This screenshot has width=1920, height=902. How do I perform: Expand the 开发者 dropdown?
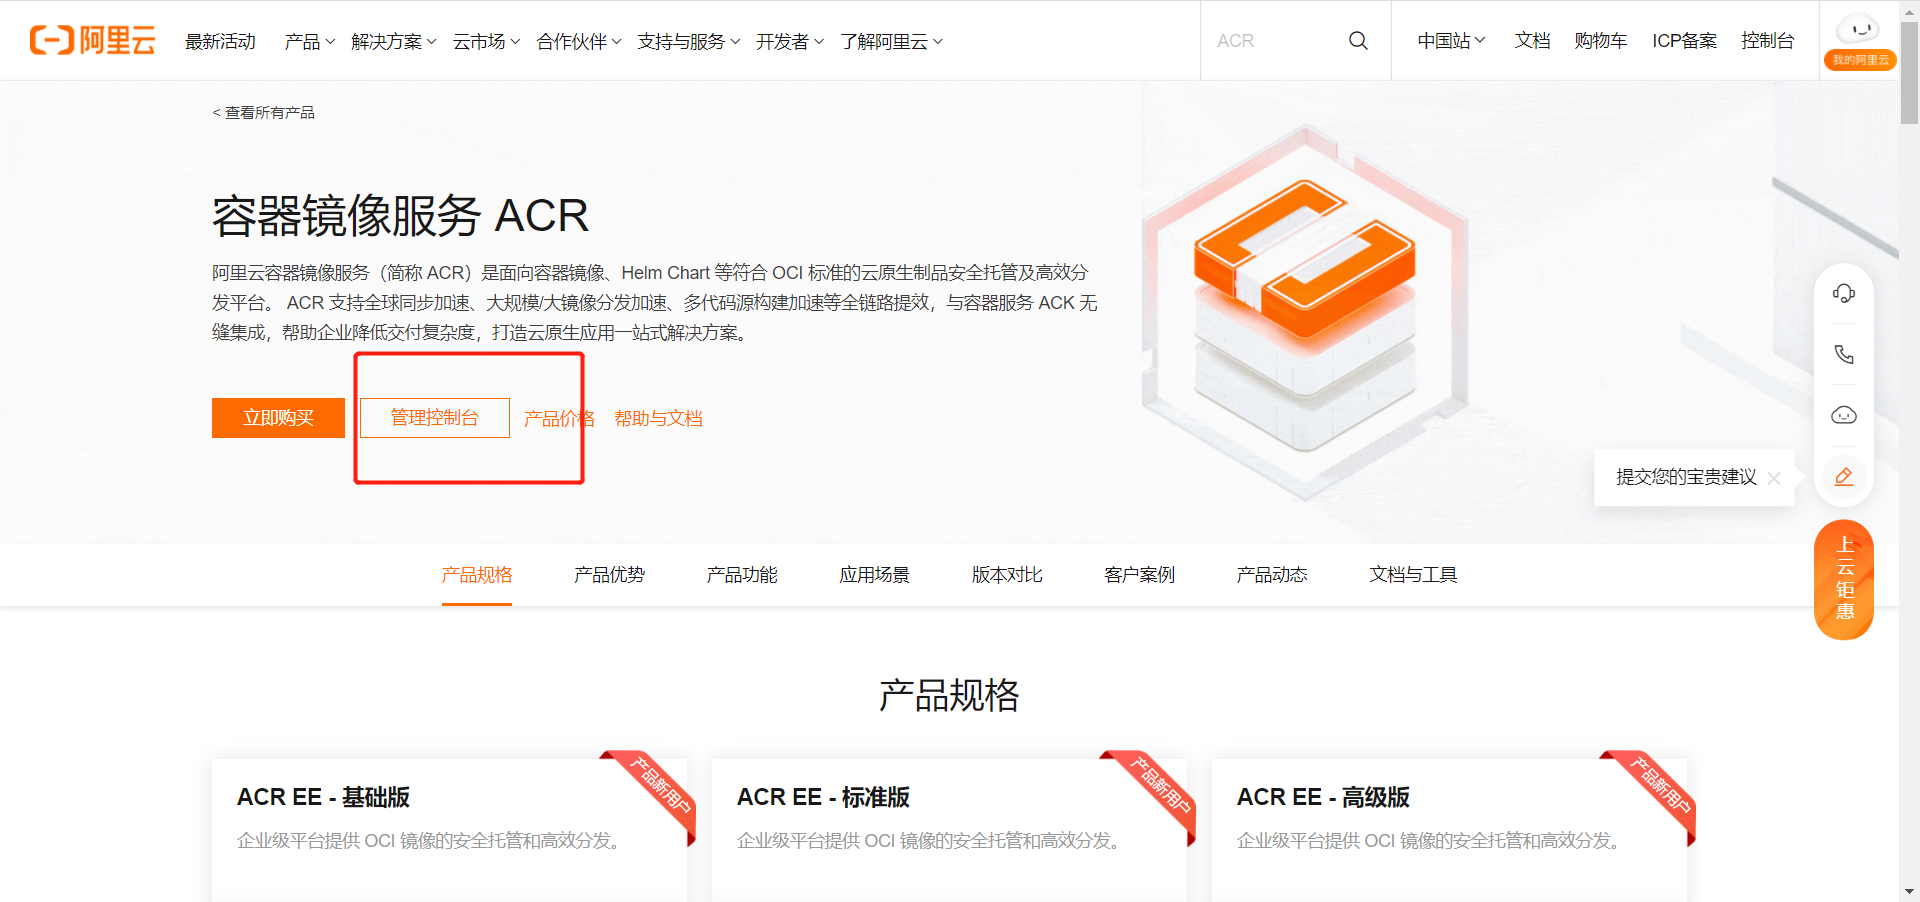pyautogui.click(x=790, y=41)
